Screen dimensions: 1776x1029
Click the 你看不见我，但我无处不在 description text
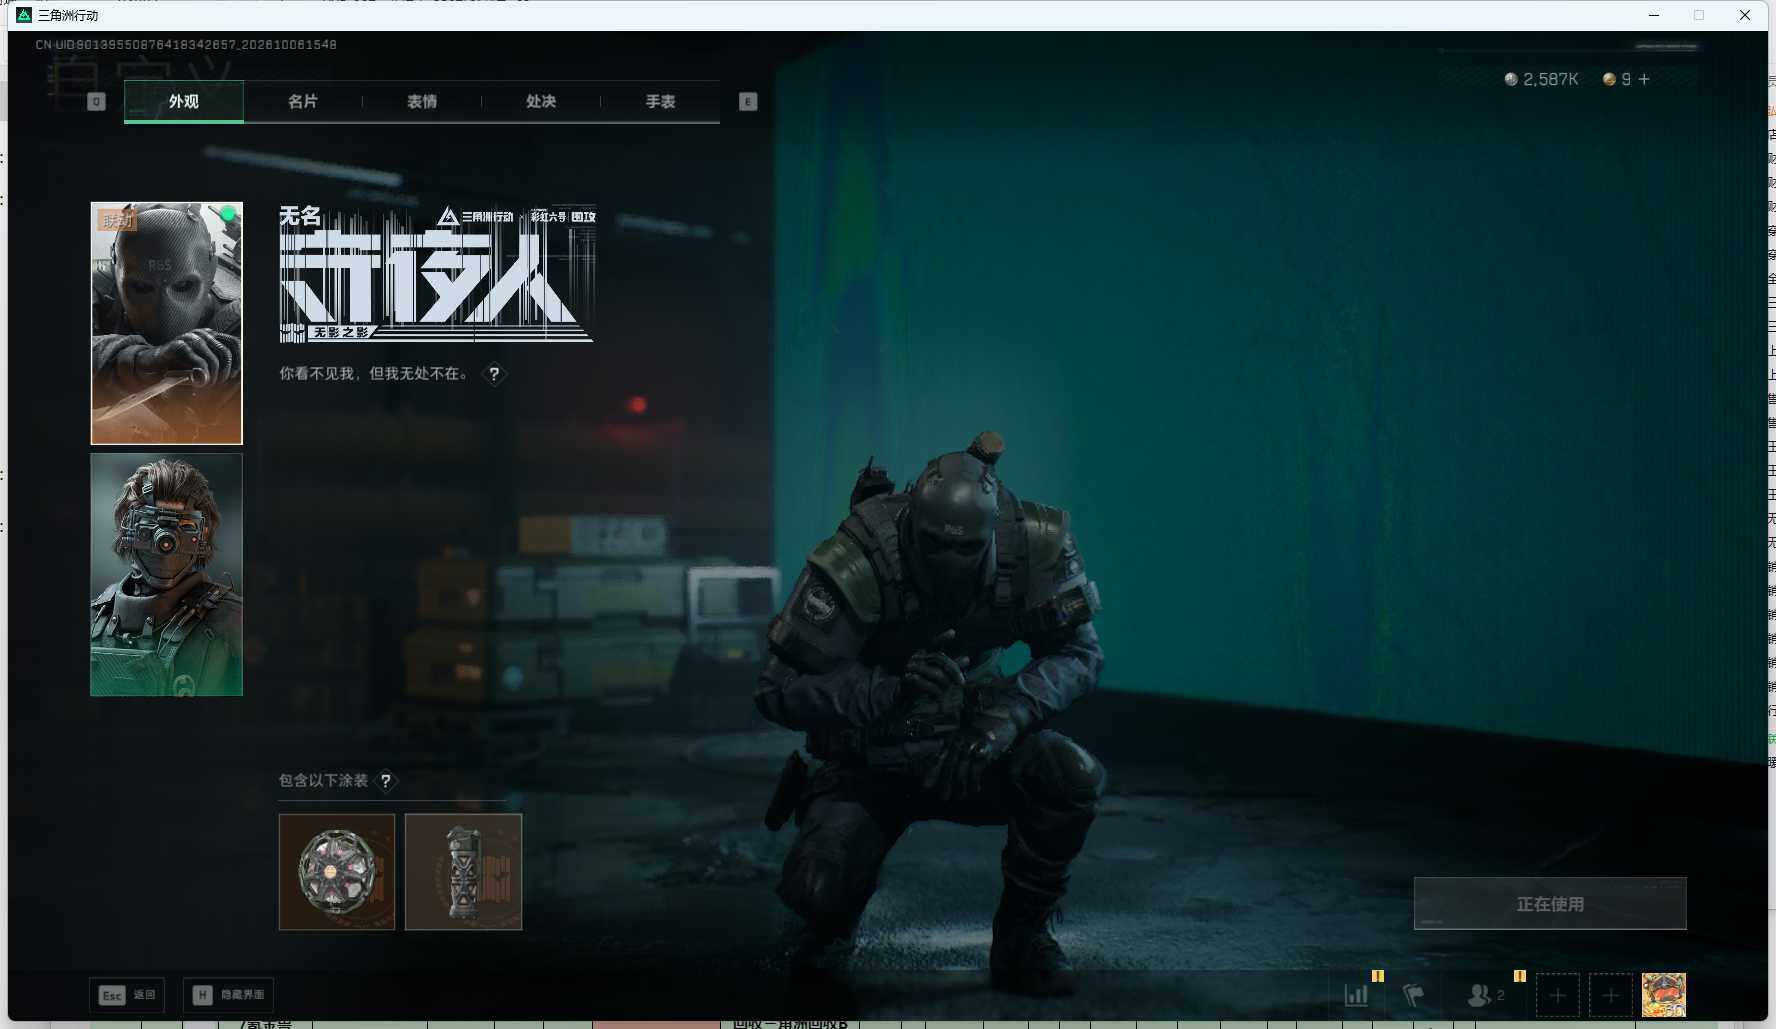(374, 374)
